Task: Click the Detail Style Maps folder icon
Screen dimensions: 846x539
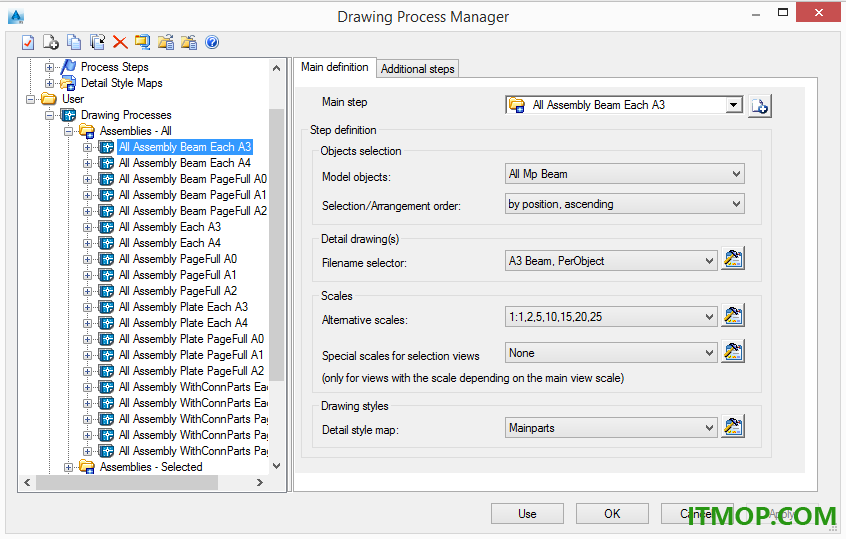Action: pos(68,83)
